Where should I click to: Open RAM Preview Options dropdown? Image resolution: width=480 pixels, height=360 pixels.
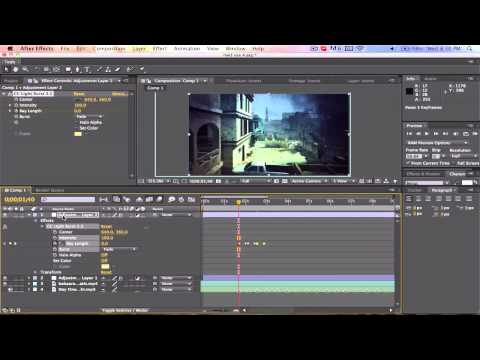pos(437,143)
